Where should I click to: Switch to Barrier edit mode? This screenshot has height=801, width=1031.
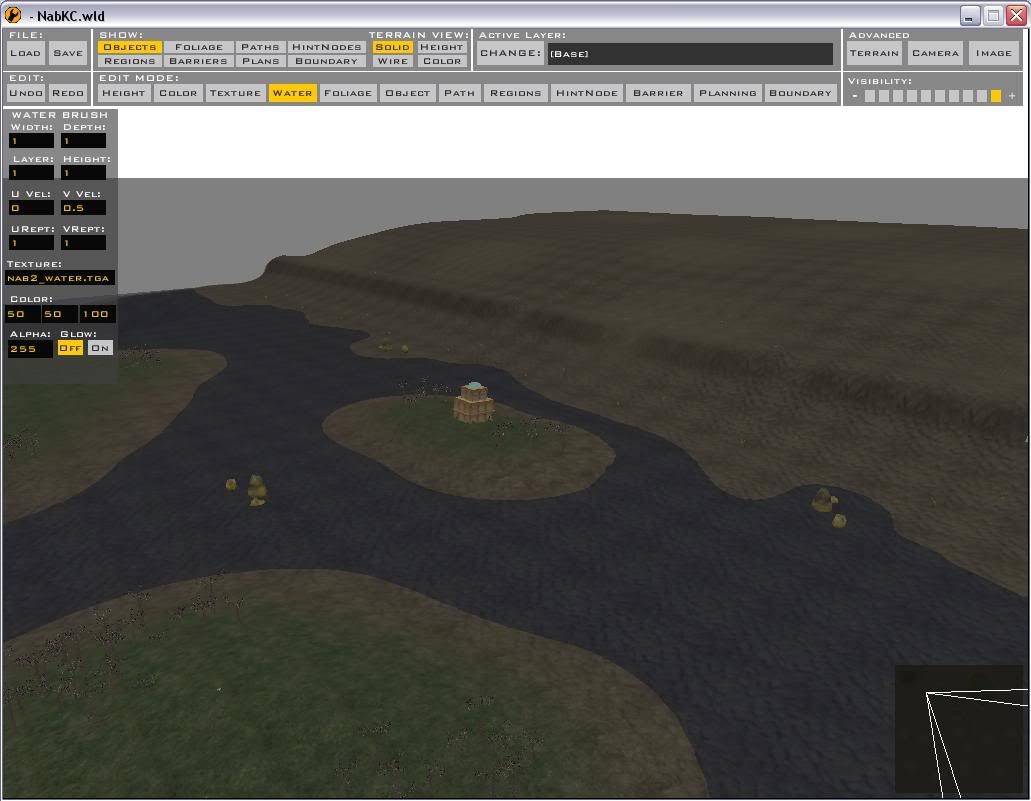(x=658, y=93)
